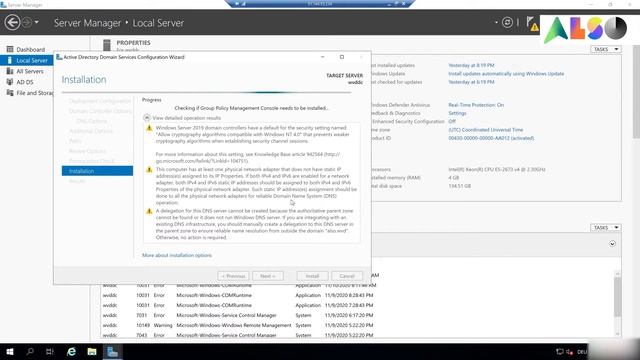Click the volume tray icon
This screenshot has height=360, width=640.
[570, 351]
